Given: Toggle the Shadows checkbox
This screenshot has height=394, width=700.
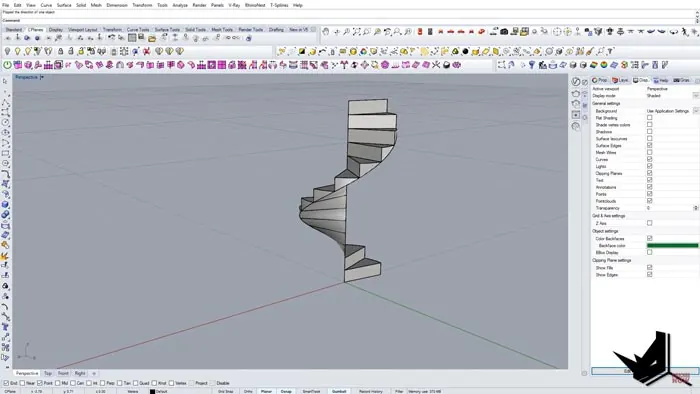Looking at the screenshot, I should pyautogui.click(x=650, y=132).
